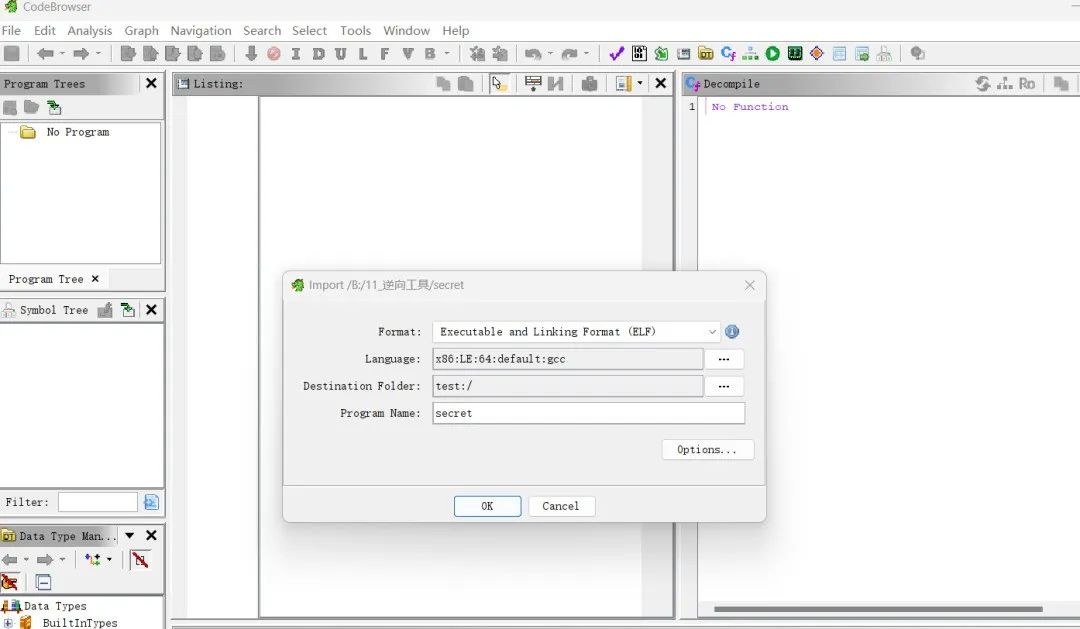Screen dimensions: 1080x629
Task: Click the Program Name field containing 'secret'
Action: pos(589,413)
